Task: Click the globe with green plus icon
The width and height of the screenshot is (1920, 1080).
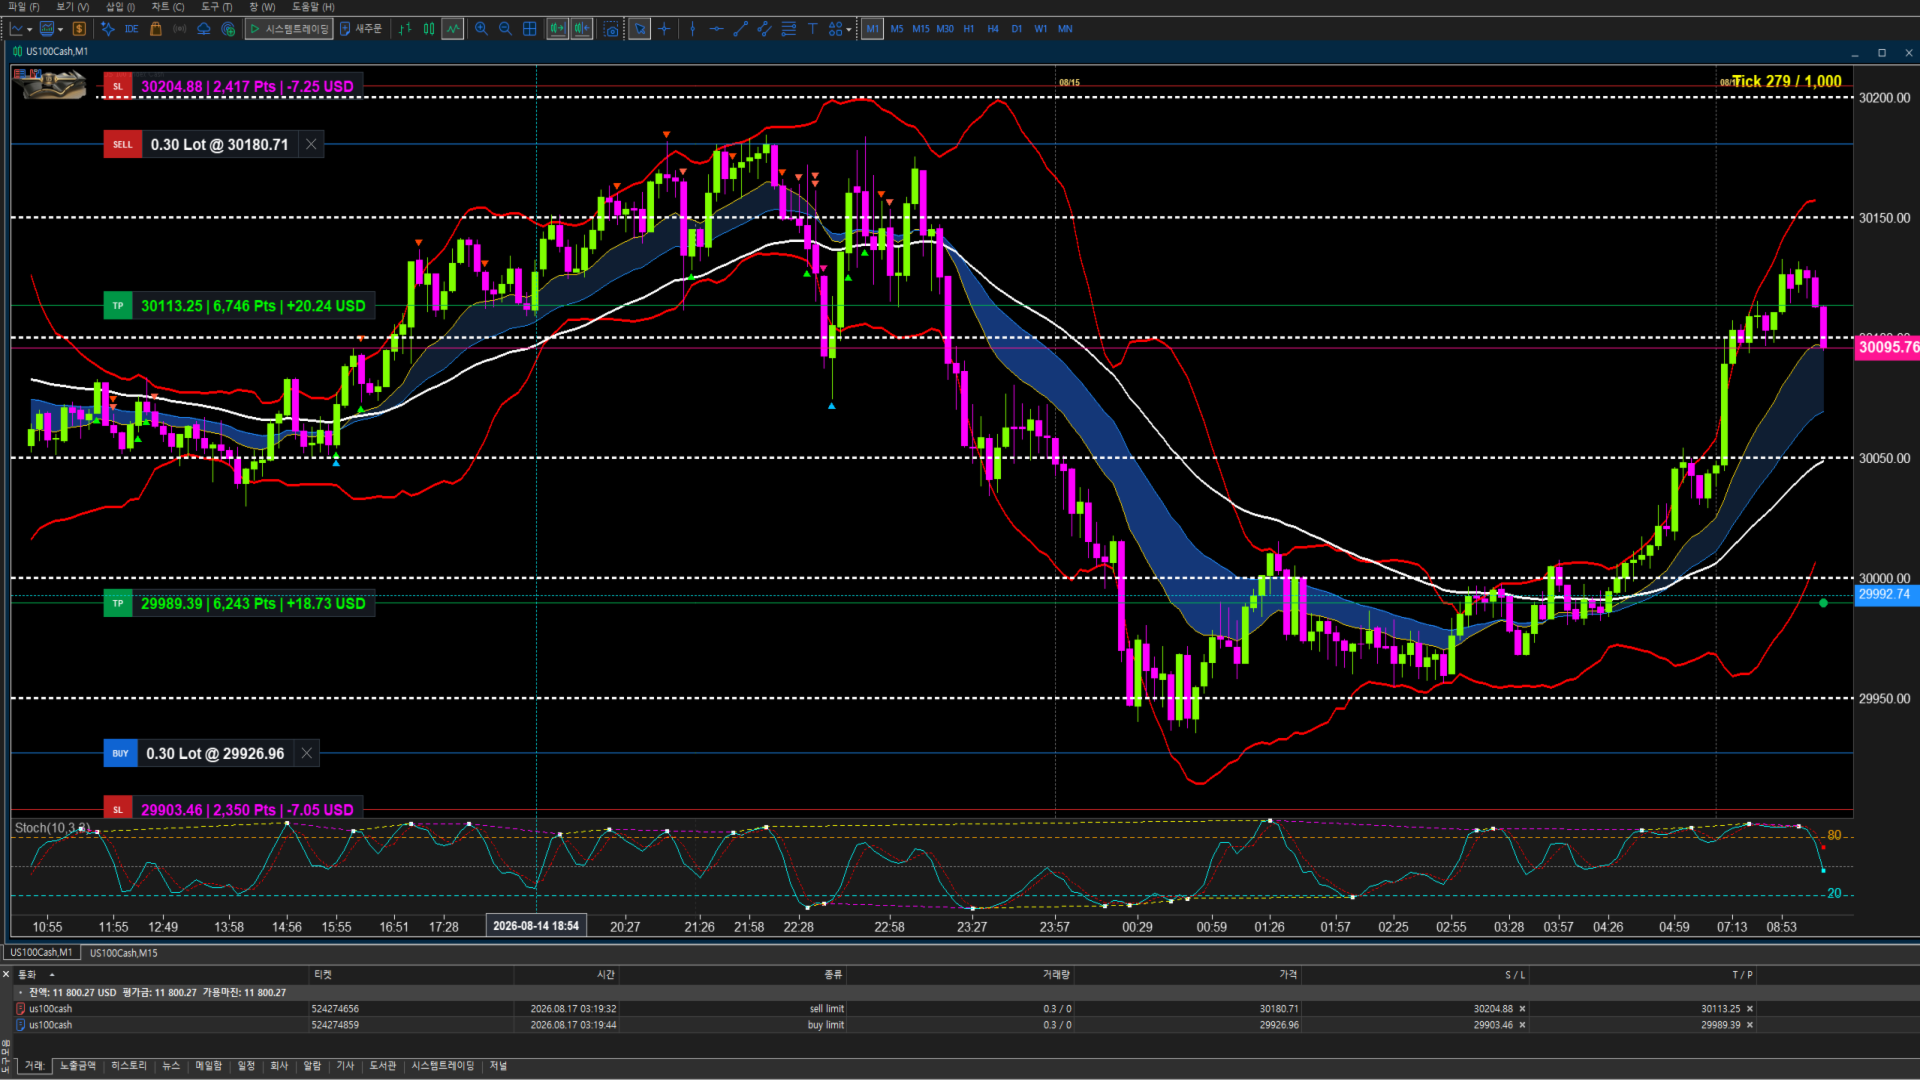Action: coord(228,29)
